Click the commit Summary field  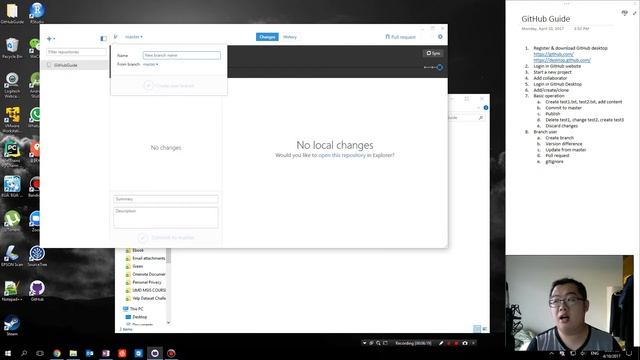pyautogui.click(x=166, y=199)
